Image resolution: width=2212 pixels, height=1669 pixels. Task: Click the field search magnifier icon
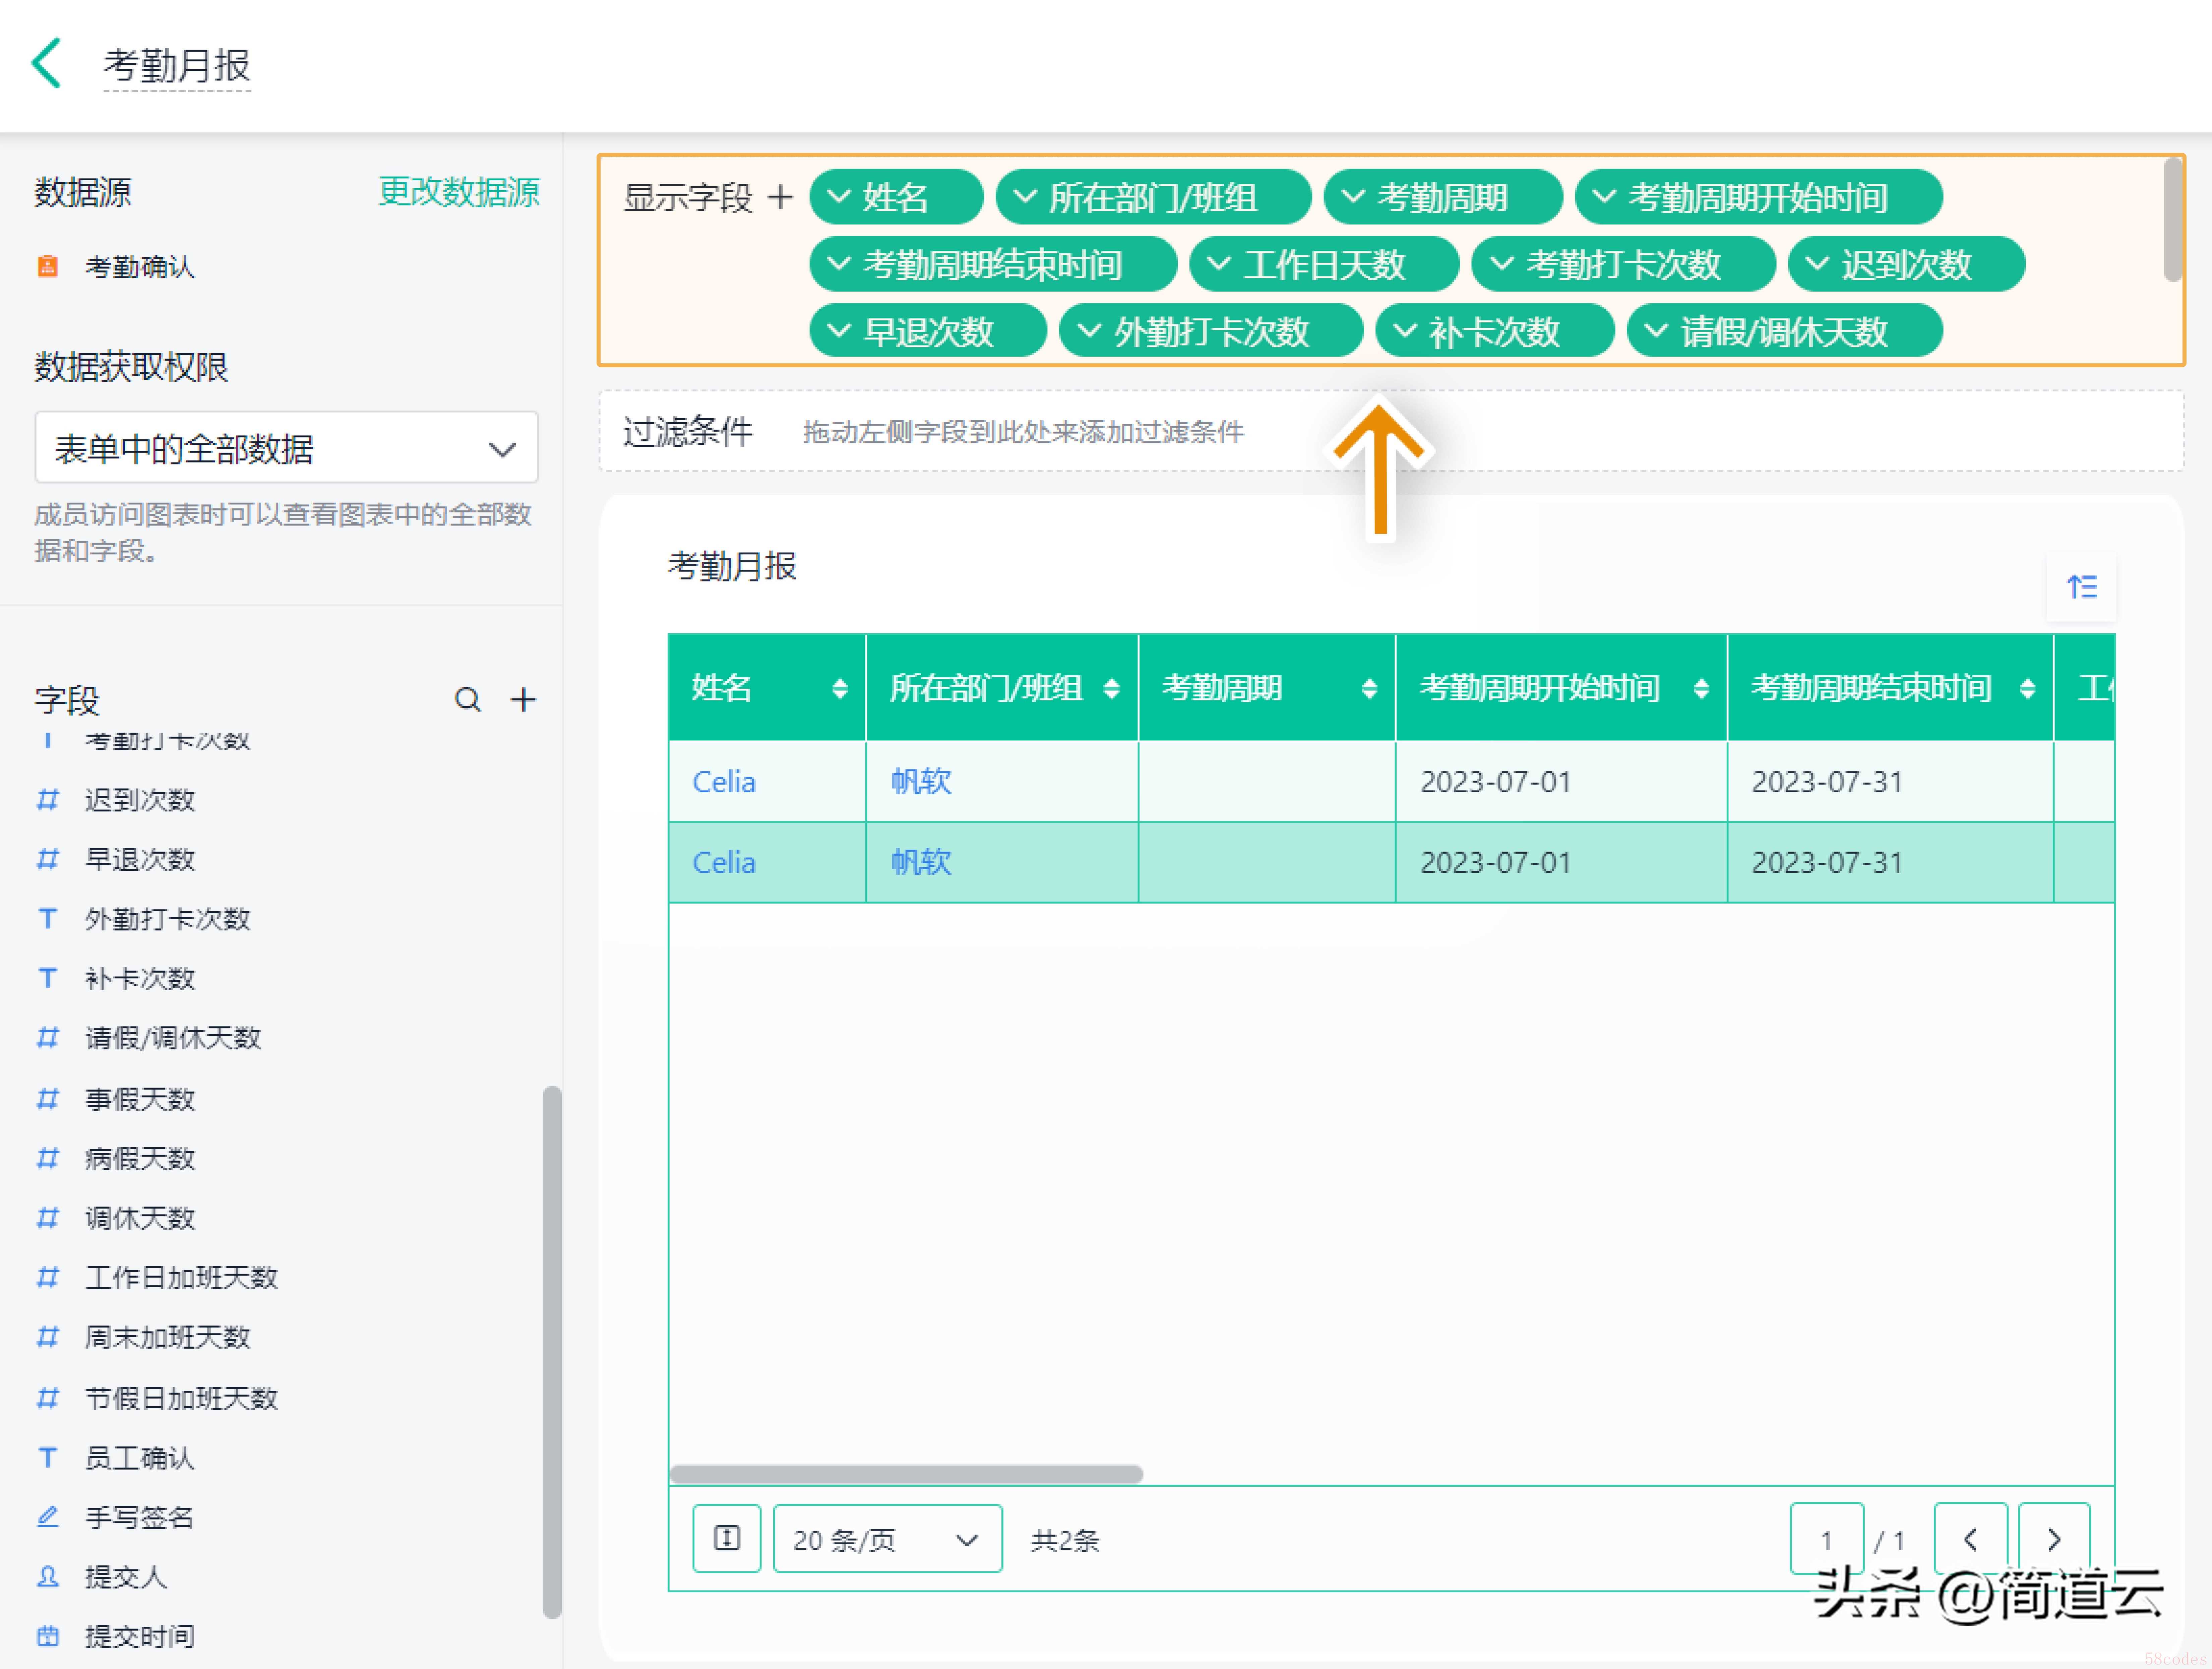[467, 699]
